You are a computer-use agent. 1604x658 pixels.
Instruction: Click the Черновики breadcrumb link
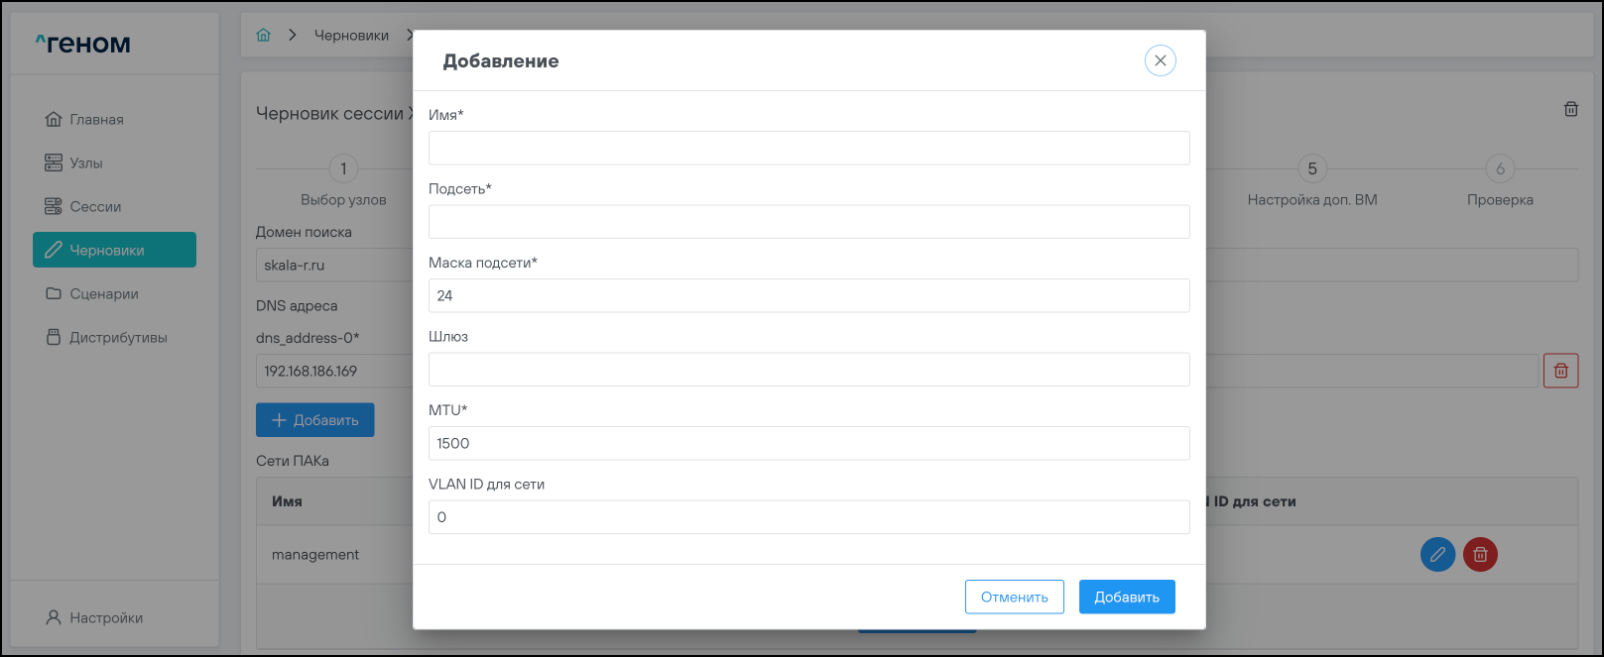(x=351, y=35)
